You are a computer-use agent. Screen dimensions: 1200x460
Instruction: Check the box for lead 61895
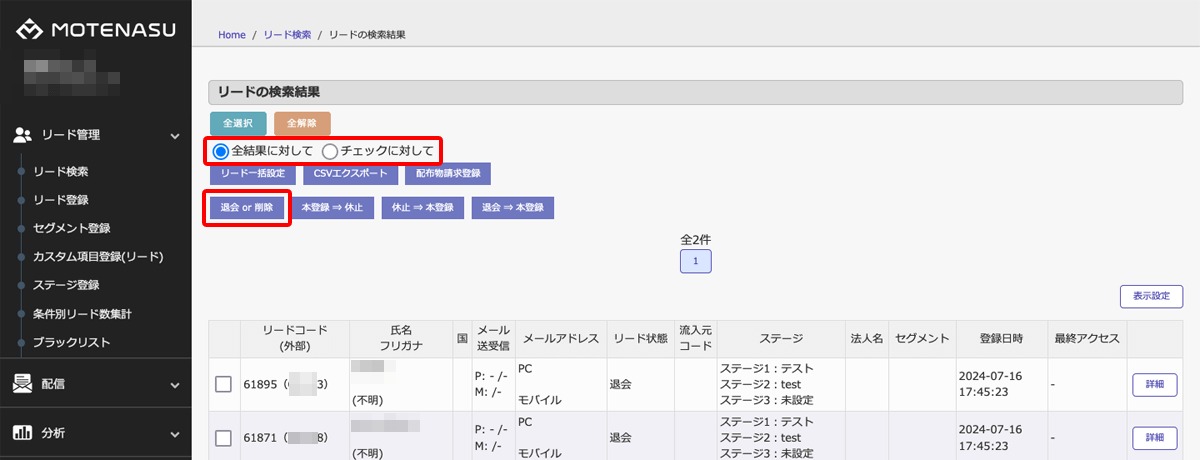(x=224, y=385)
